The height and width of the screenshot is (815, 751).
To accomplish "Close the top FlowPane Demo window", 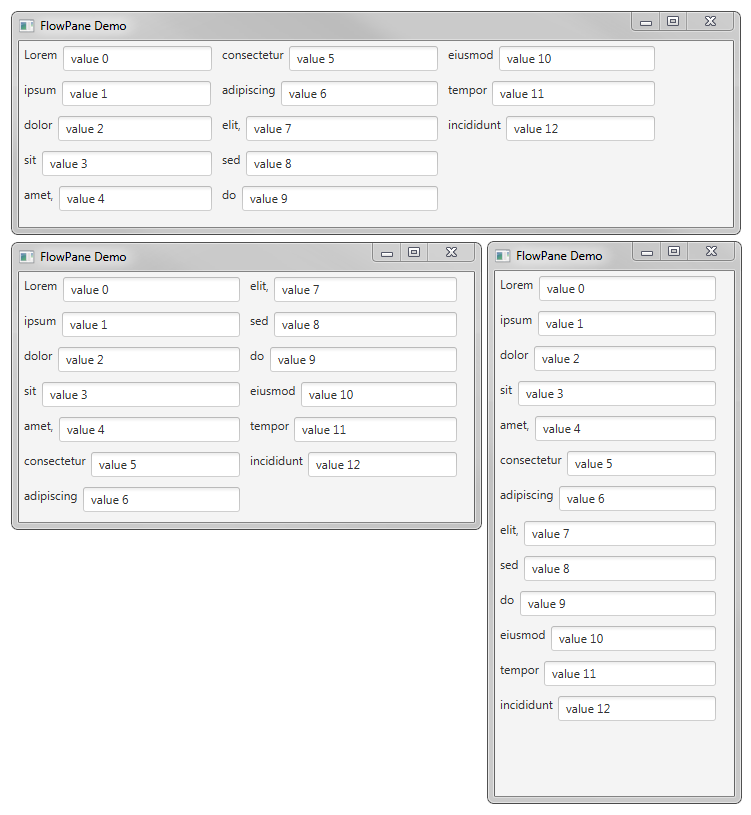I will (x=710, y=22).
